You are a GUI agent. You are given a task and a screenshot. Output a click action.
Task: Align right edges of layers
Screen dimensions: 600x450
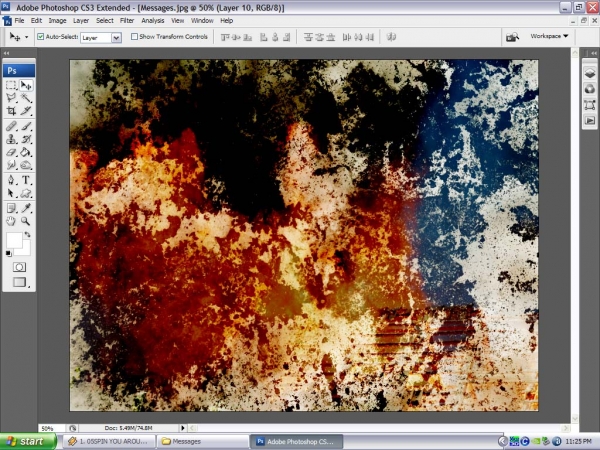click(x=287, y=37)
